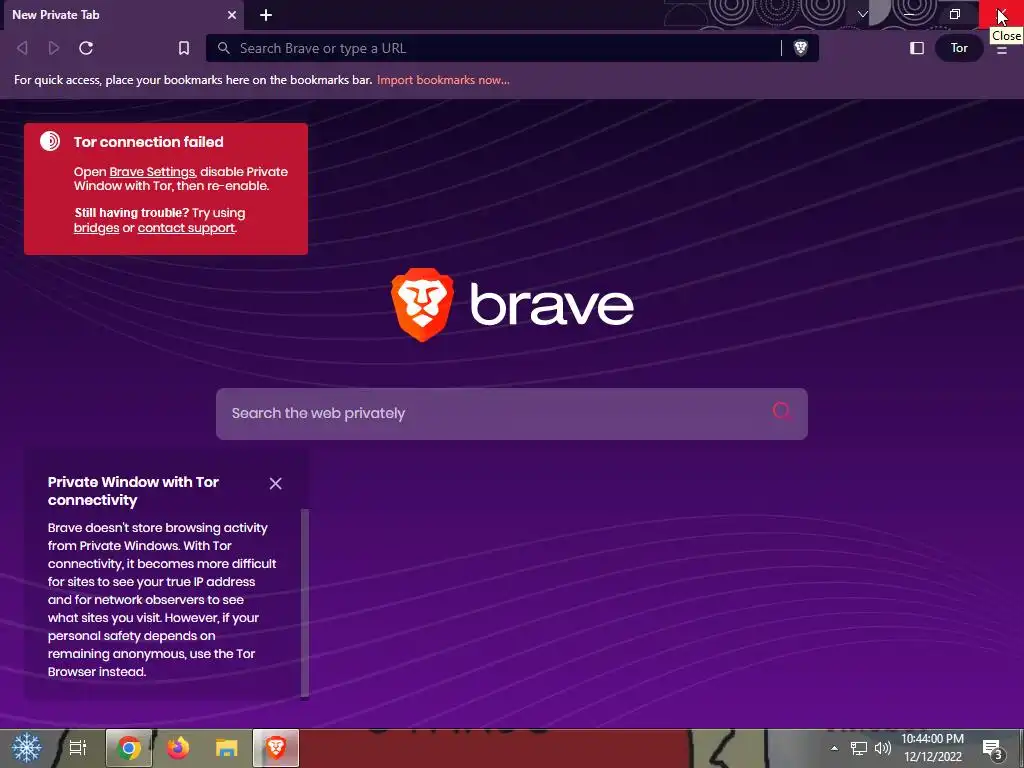Click the Tor onion icon in error box
The height and width of the screenshot is (768, 1024).
50,141
